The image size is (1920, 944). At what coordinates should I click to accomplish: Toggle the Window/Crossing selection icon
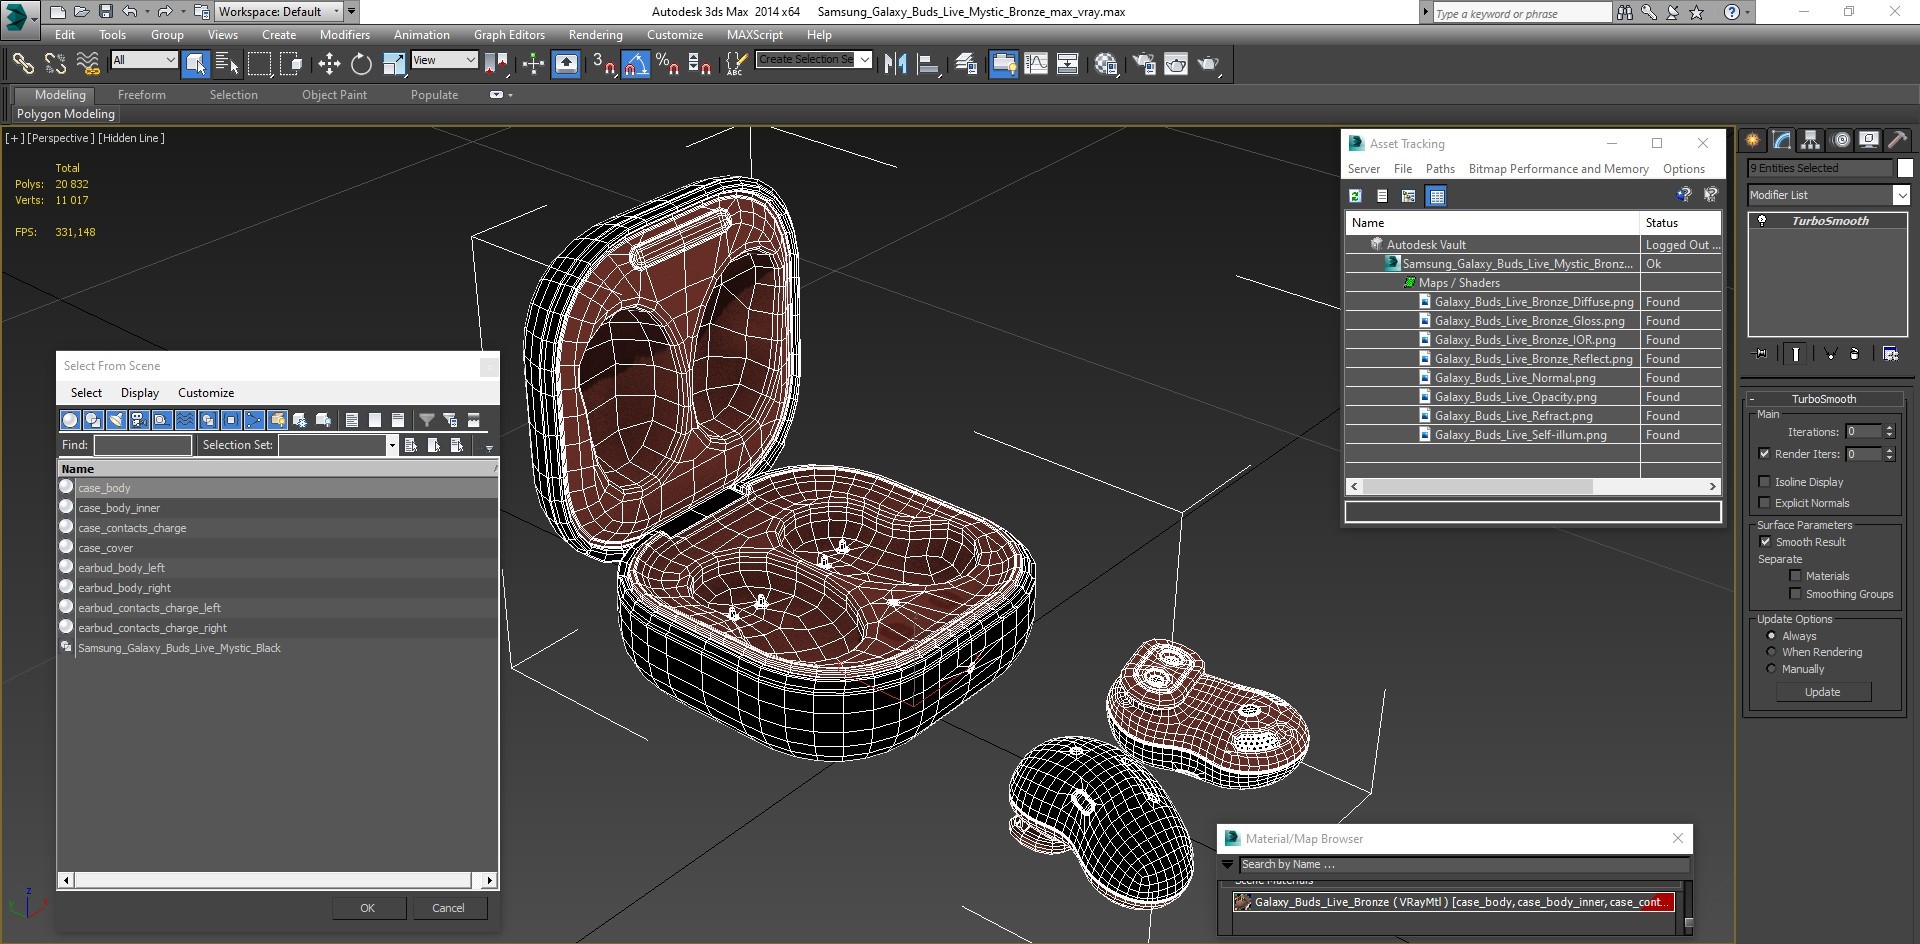tap(291, 64)
